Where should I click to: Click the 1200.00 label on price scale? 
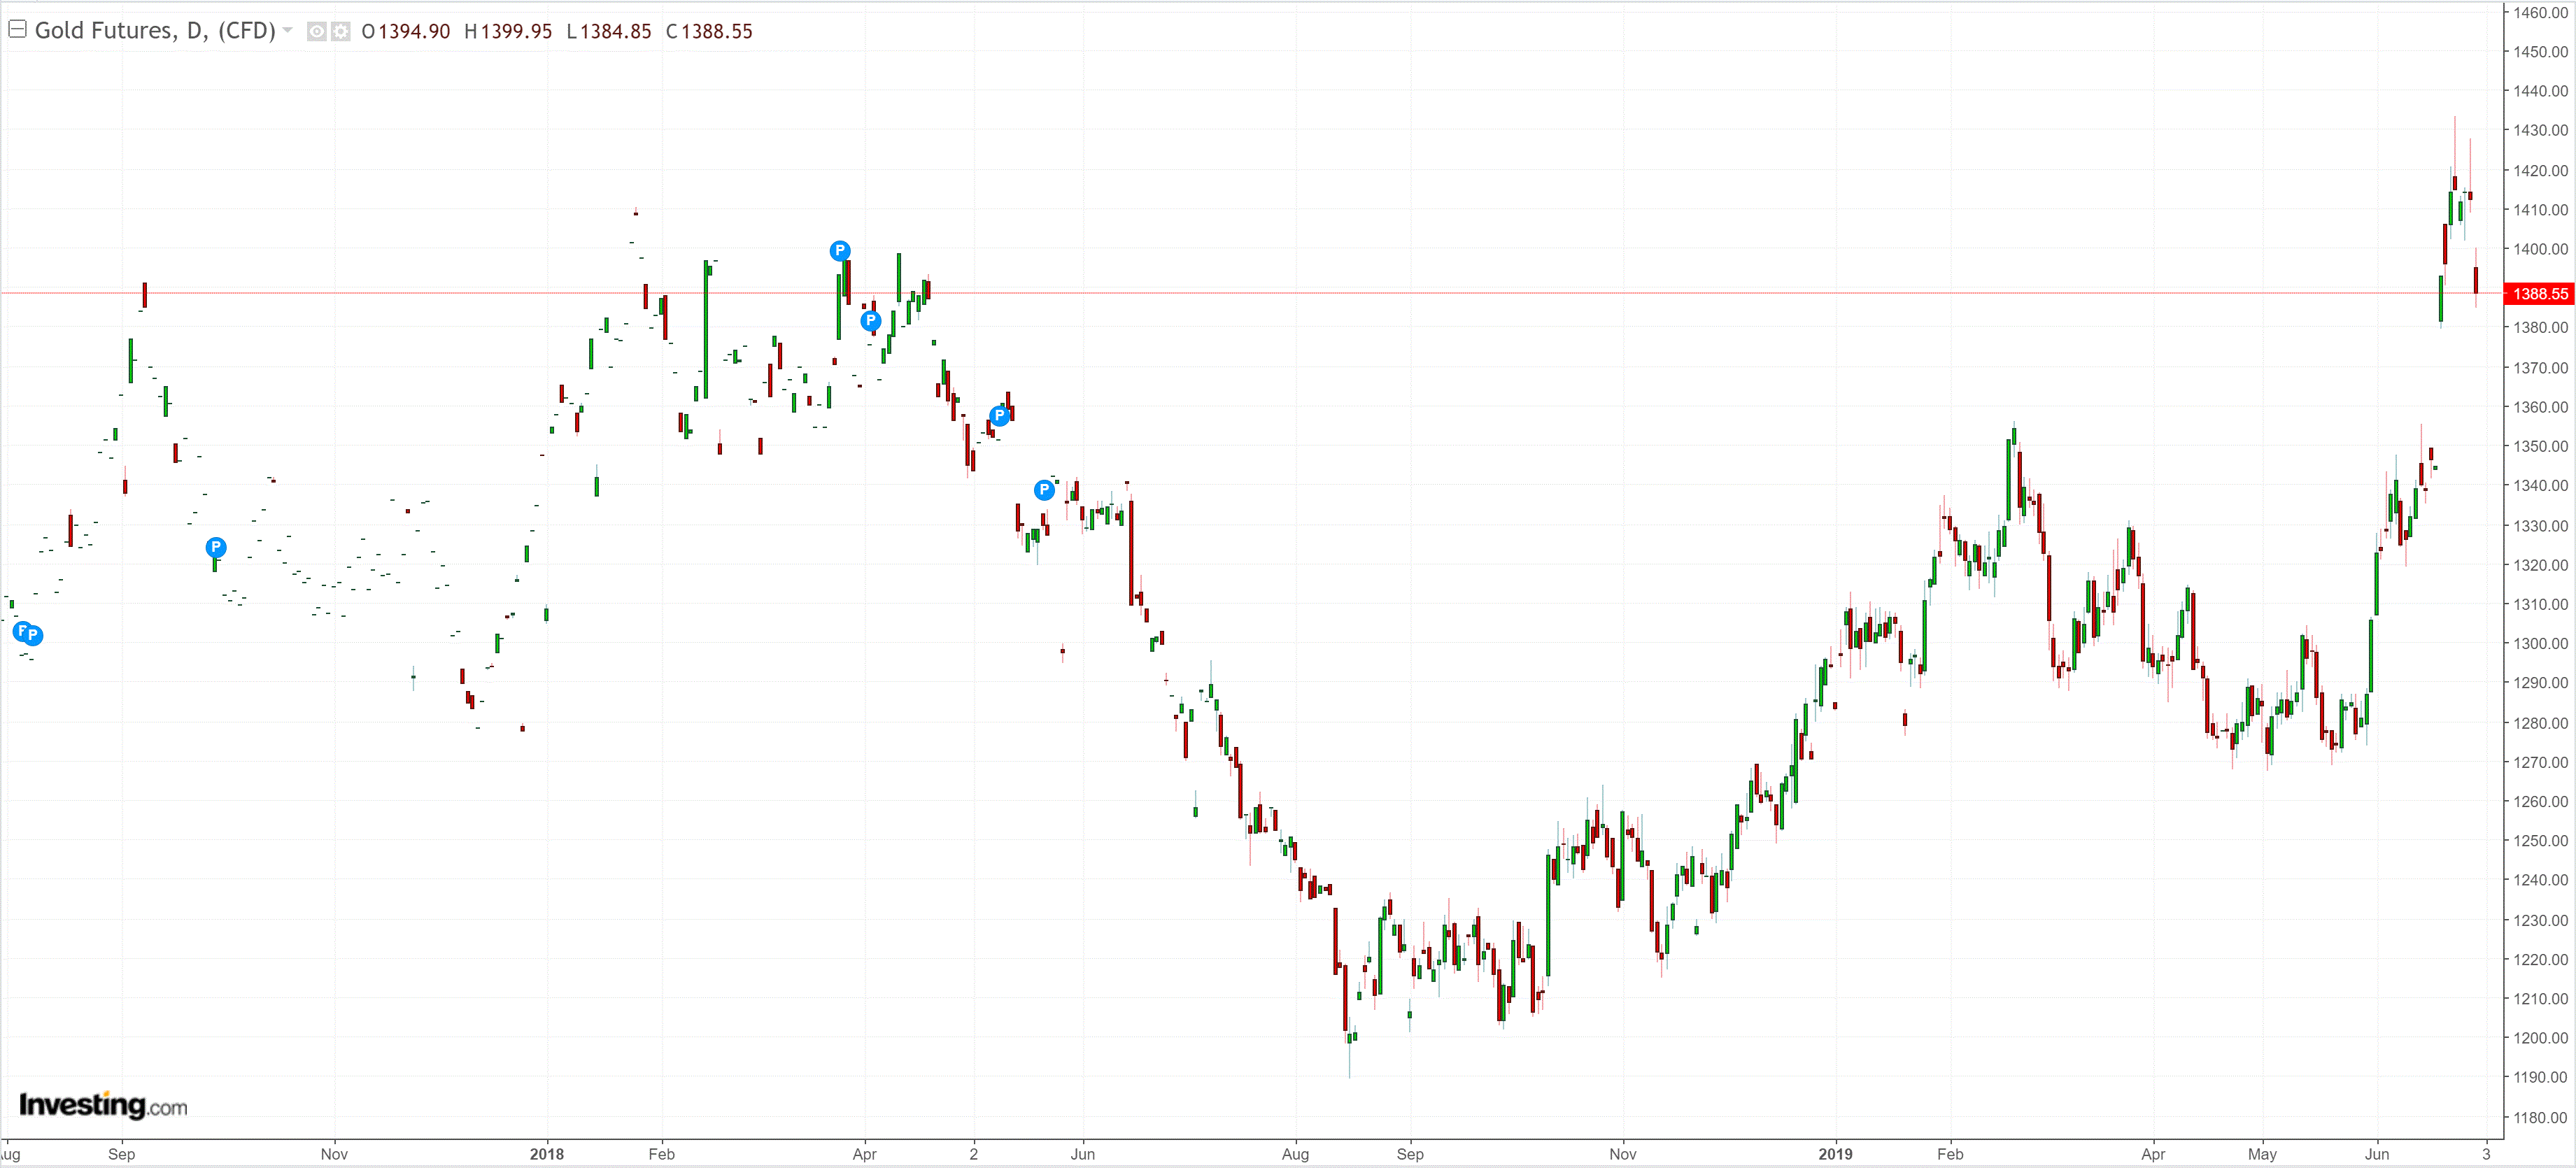pos(2540,1037)
